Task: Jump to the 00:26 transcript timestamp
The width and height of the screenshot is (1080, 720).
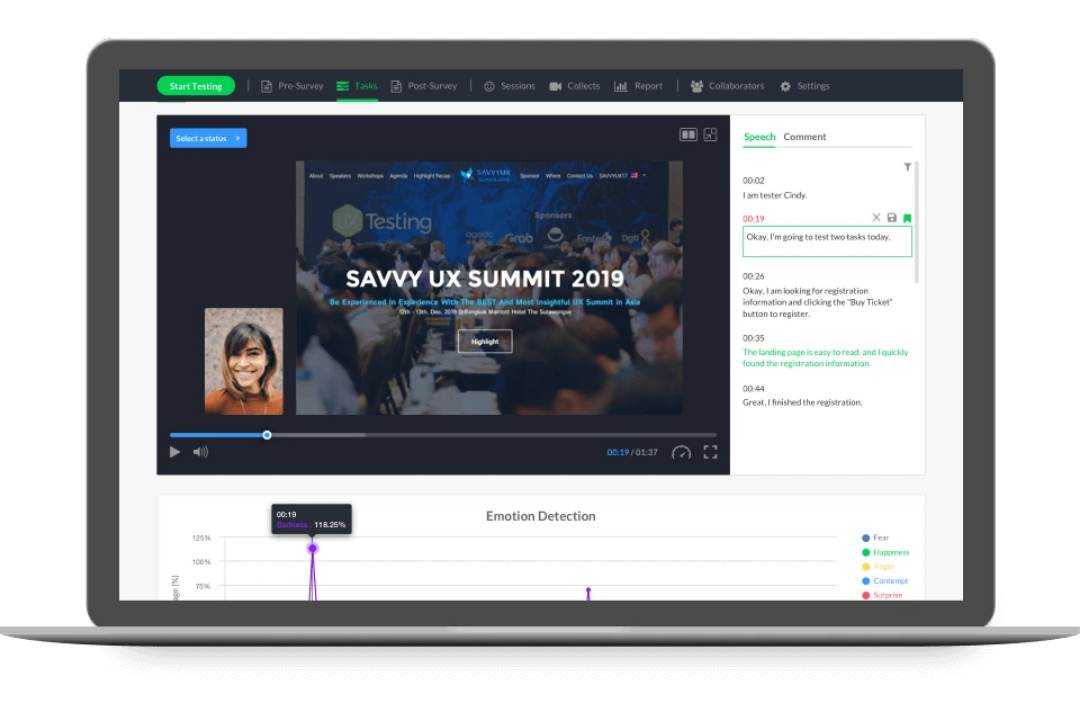Action: (754, 276)
